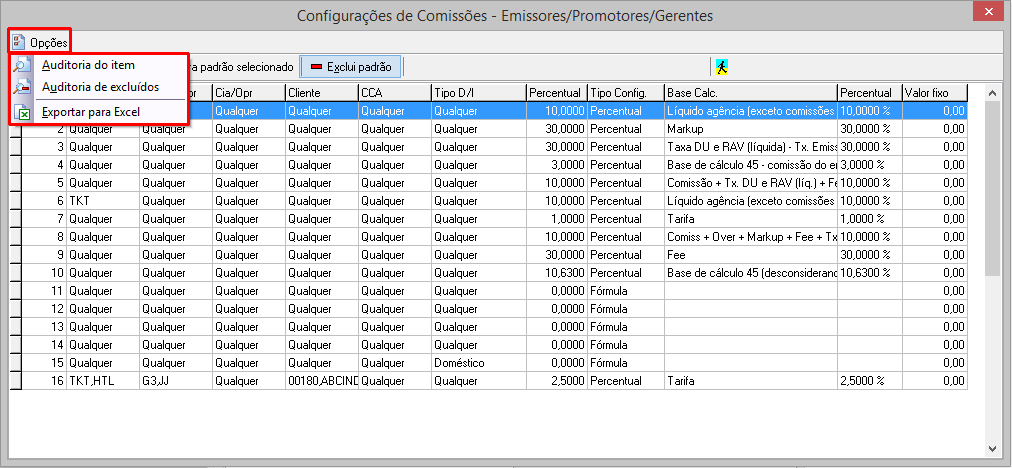Click the row selector for row 12
This screenshot has height=468, width=1012.
click(x=15, y=309)
